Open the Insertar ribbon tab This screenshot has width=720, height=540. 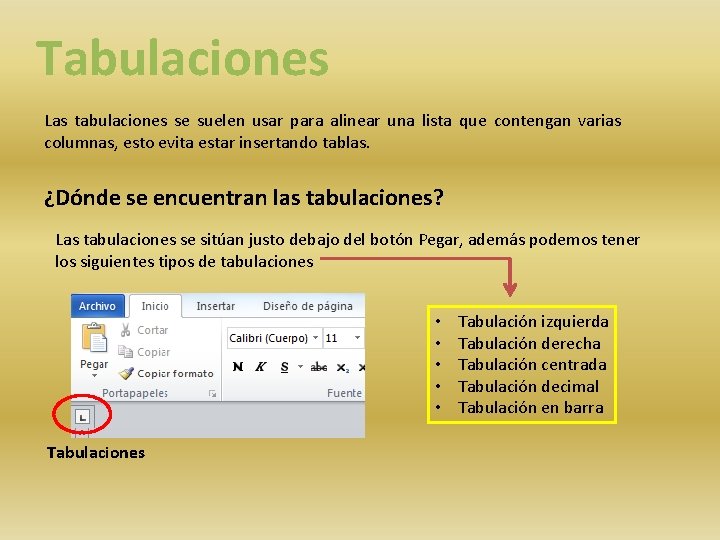tap(215, 306)
